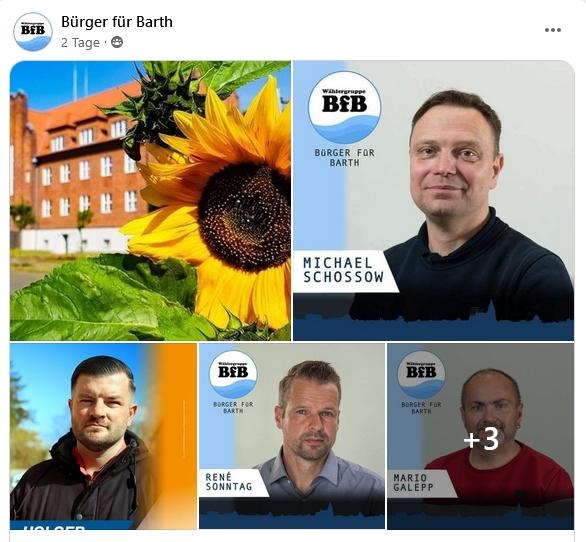The width and height of the screenshot is (586, 542).
Task: Open the photo of man in black jacket
Action: tap(103, 436)
